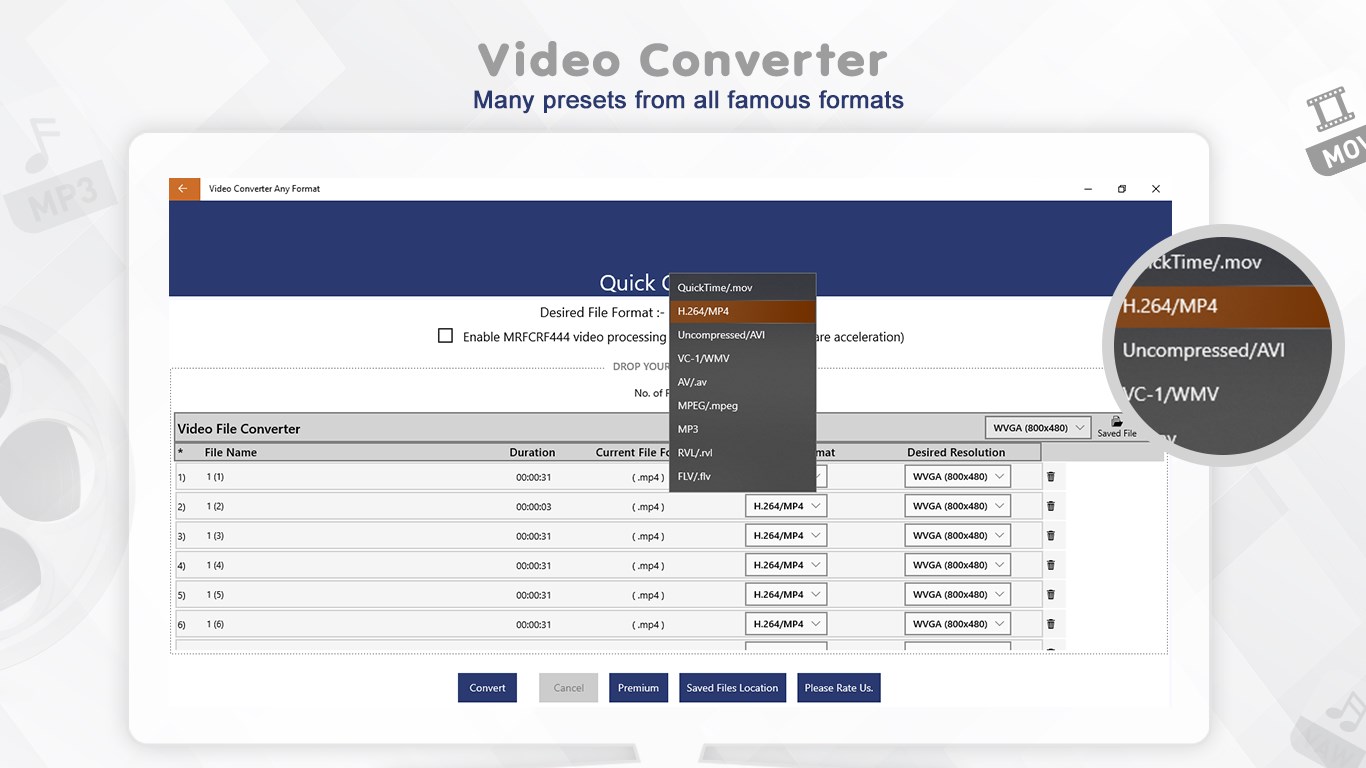
Task: Click the Video Converter Any Format title
Action: (264, 188)
